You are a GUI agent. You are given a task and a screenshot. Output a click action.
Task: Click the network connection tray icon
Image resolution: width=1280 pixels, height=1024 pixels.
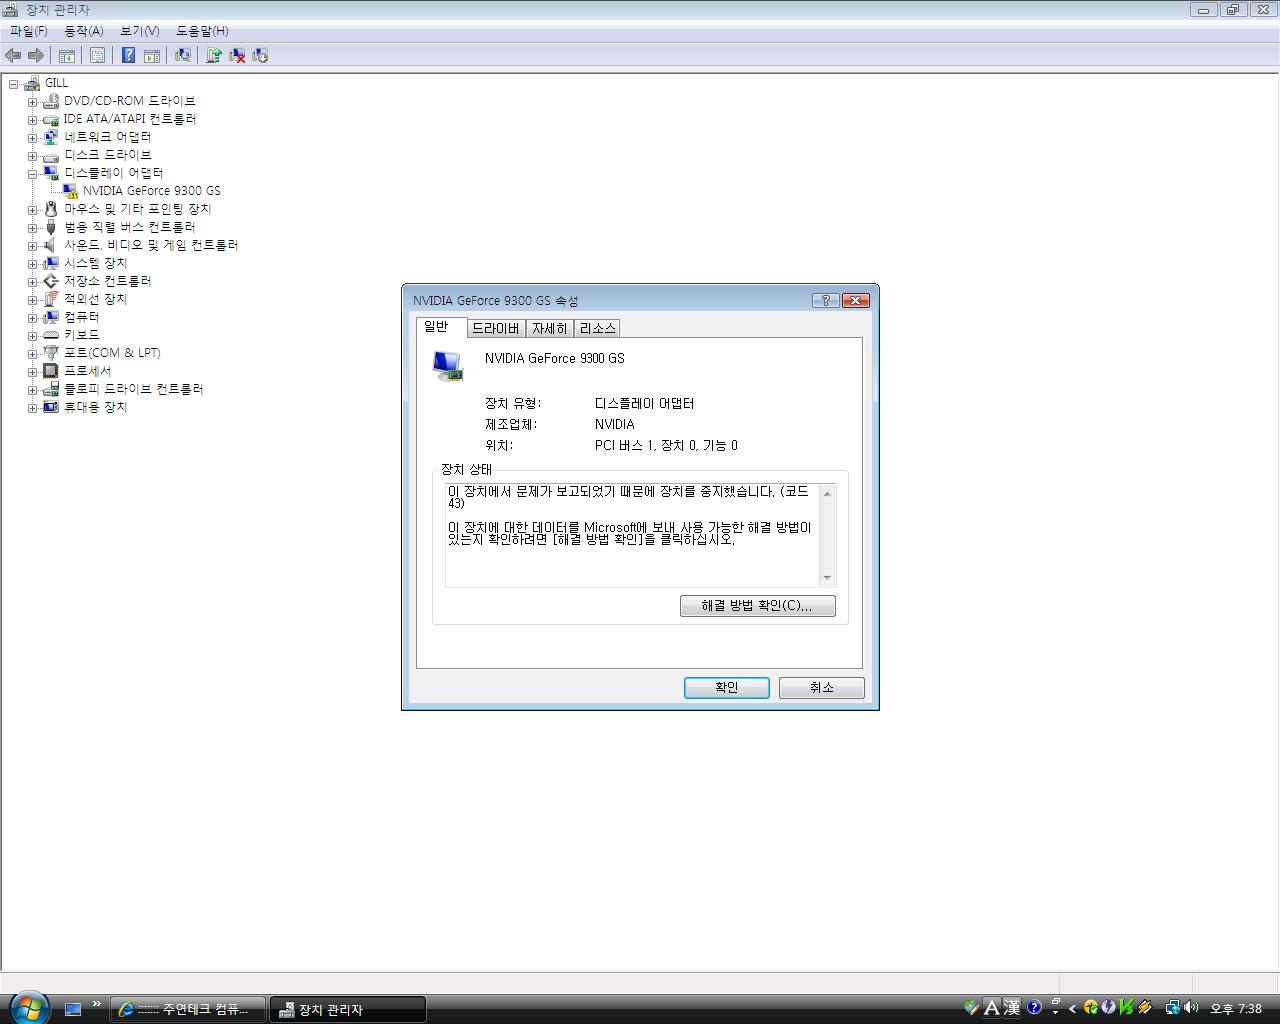[x=1172, y=1008]
